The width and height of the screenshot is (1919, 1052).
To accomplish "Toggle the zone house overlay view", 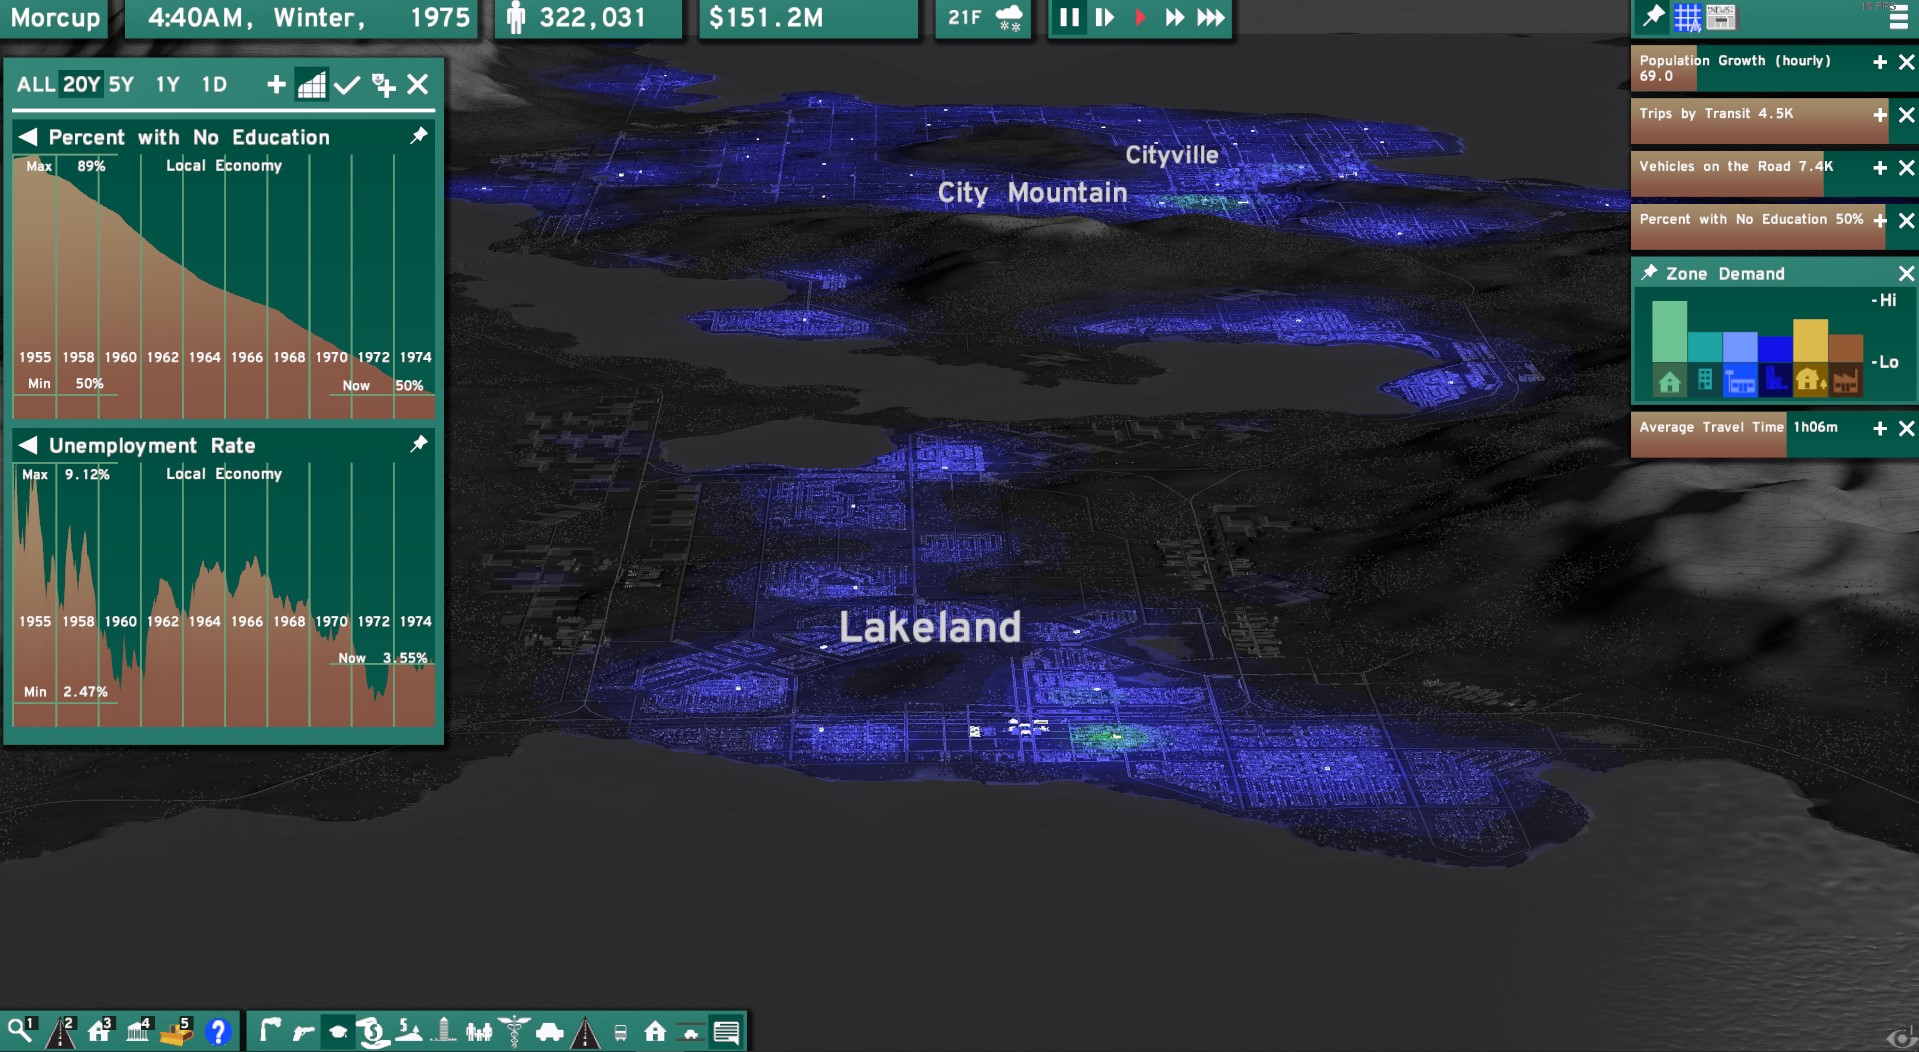I will coord(655,1031).
